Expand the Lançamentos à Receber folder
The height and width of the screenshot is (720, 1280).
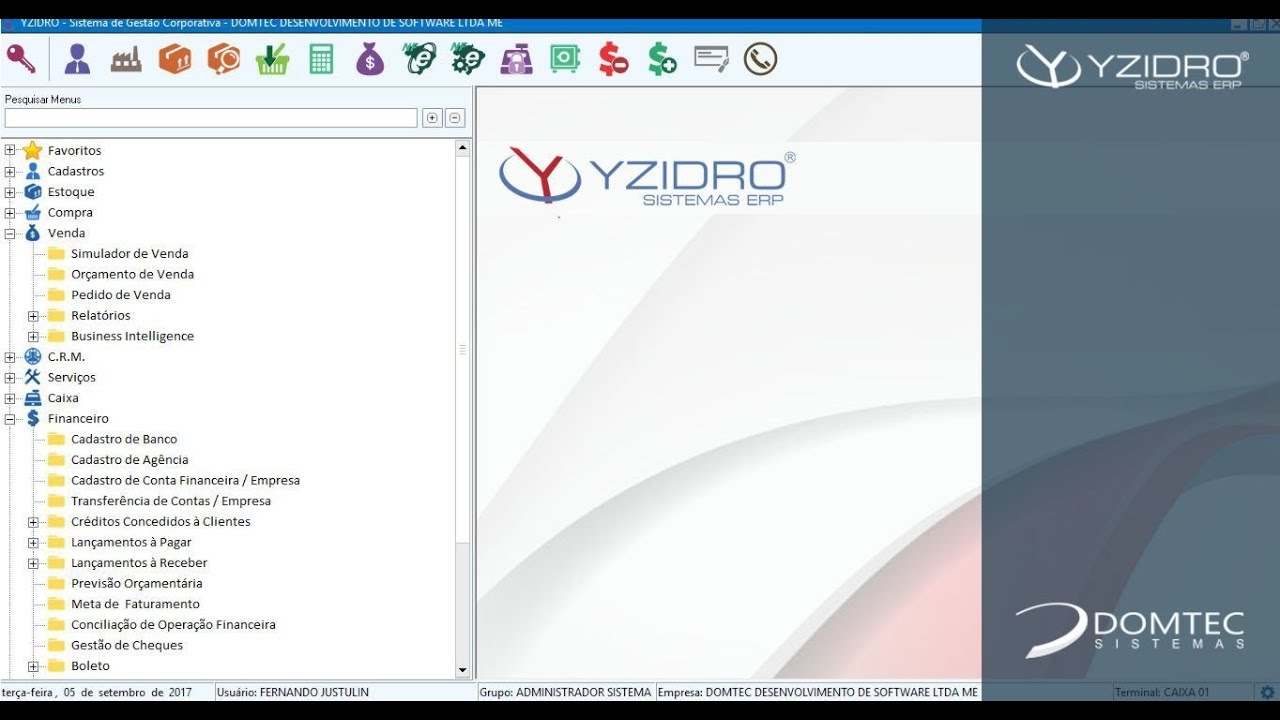tap(33, 563)
